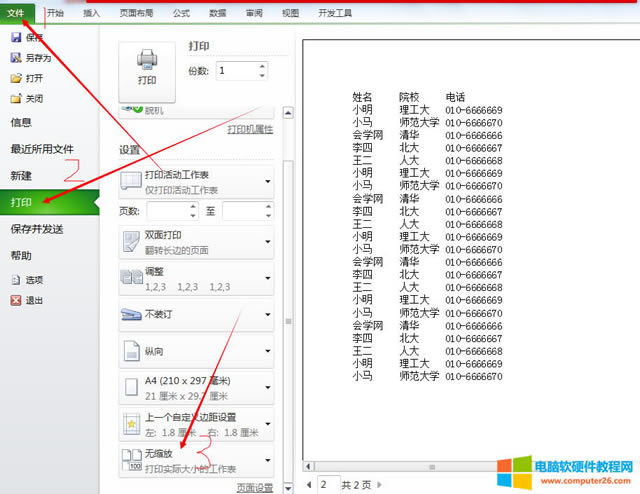Click the Save As icon

(16, 58)
